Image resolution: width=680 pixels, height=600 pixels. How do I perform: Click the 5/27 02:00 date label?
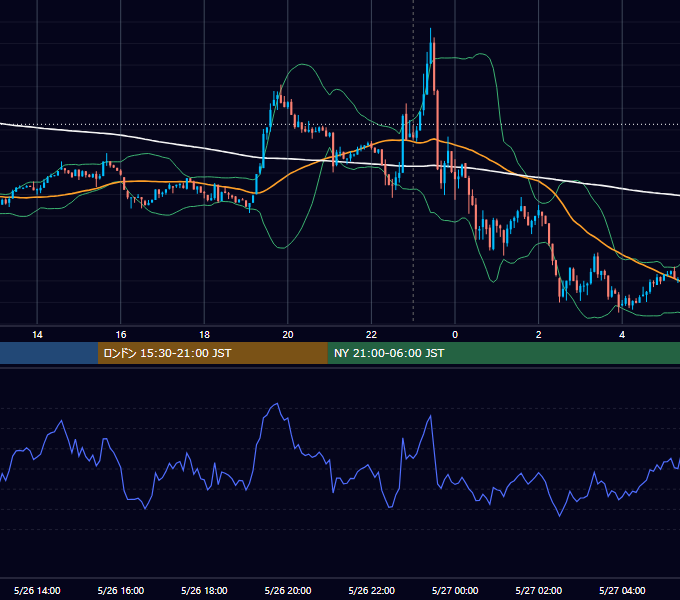(539, 590)
